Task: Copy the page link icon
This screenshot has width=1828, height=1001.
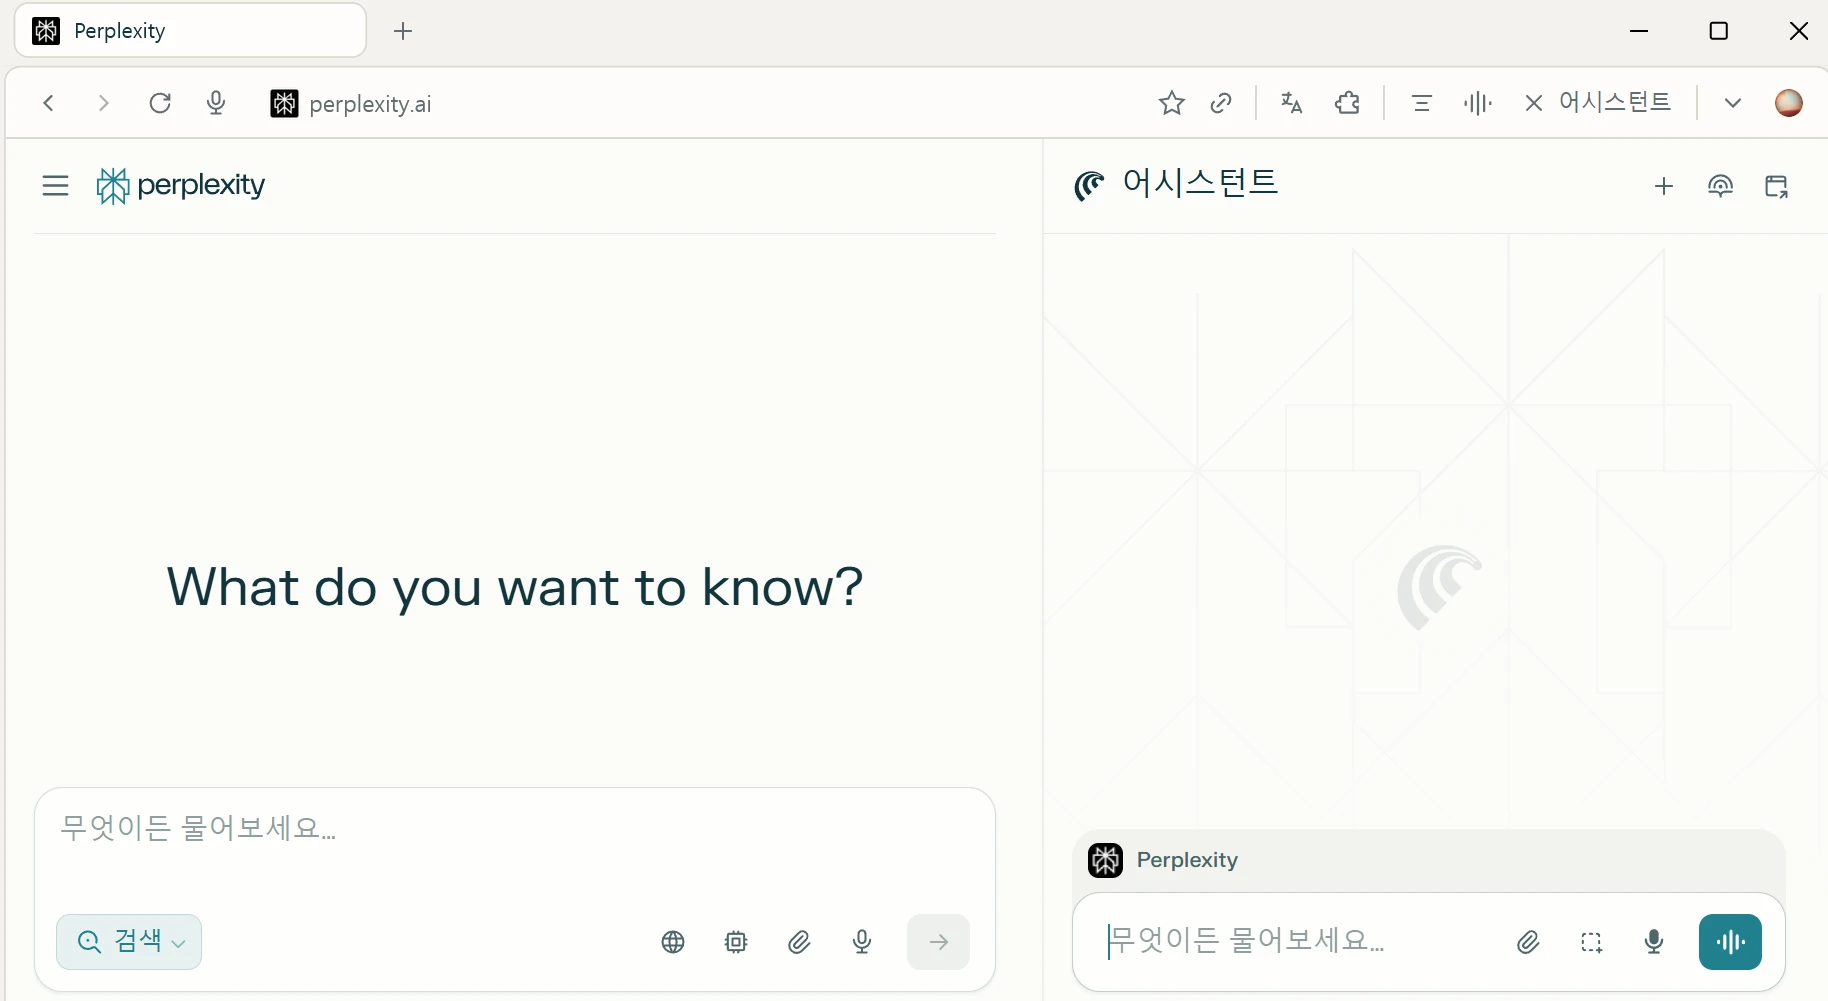Action: (1221, 103)
